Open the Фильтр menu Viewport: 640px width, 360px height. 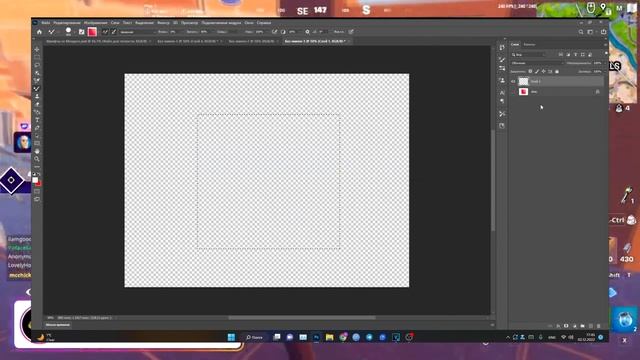coord(163,23)
